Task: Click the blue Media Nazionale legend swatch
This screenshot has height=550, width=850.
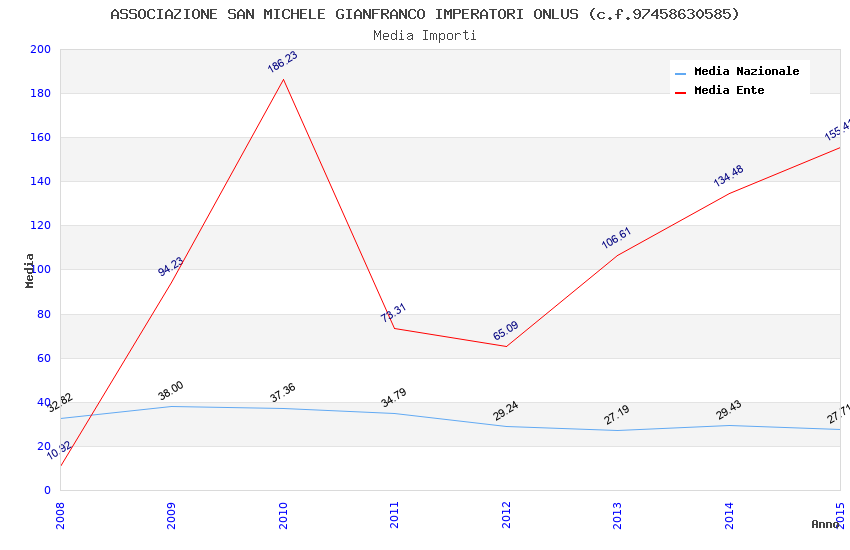Action: [x=680, y=73]
